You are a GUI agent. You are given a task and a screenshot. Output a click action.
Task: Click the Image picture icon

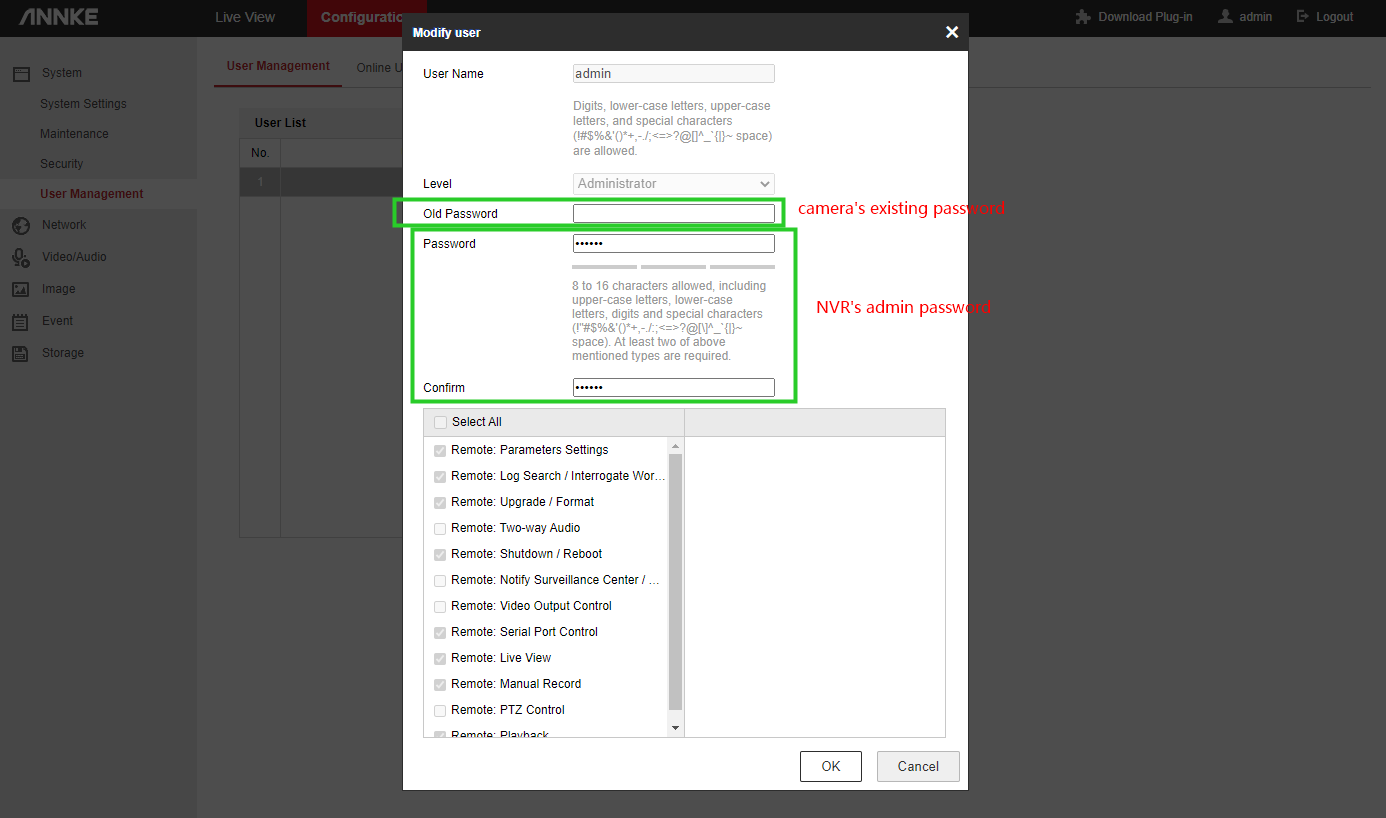20,289
